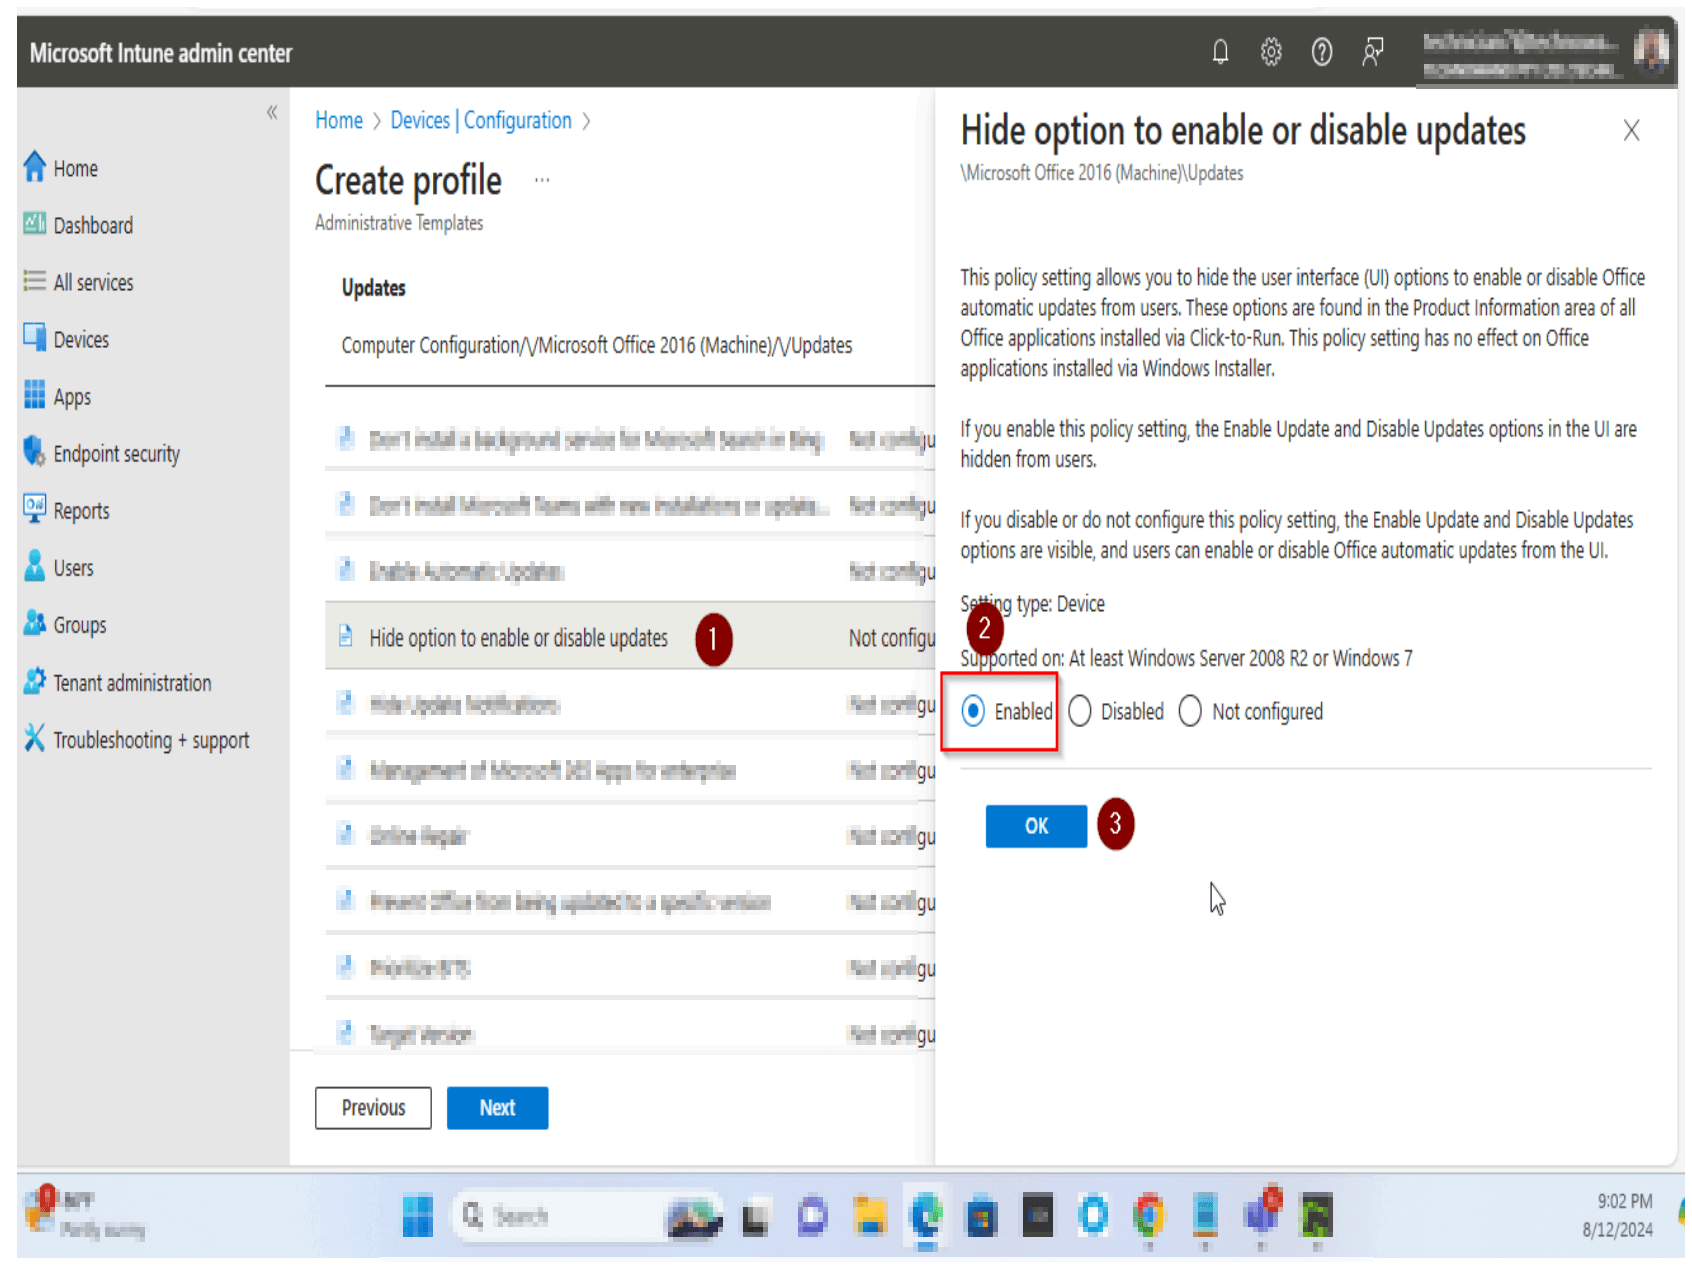The image size is (1692, 1282).
Task: Click the All services list icon
Action: [x=35, y=281]
